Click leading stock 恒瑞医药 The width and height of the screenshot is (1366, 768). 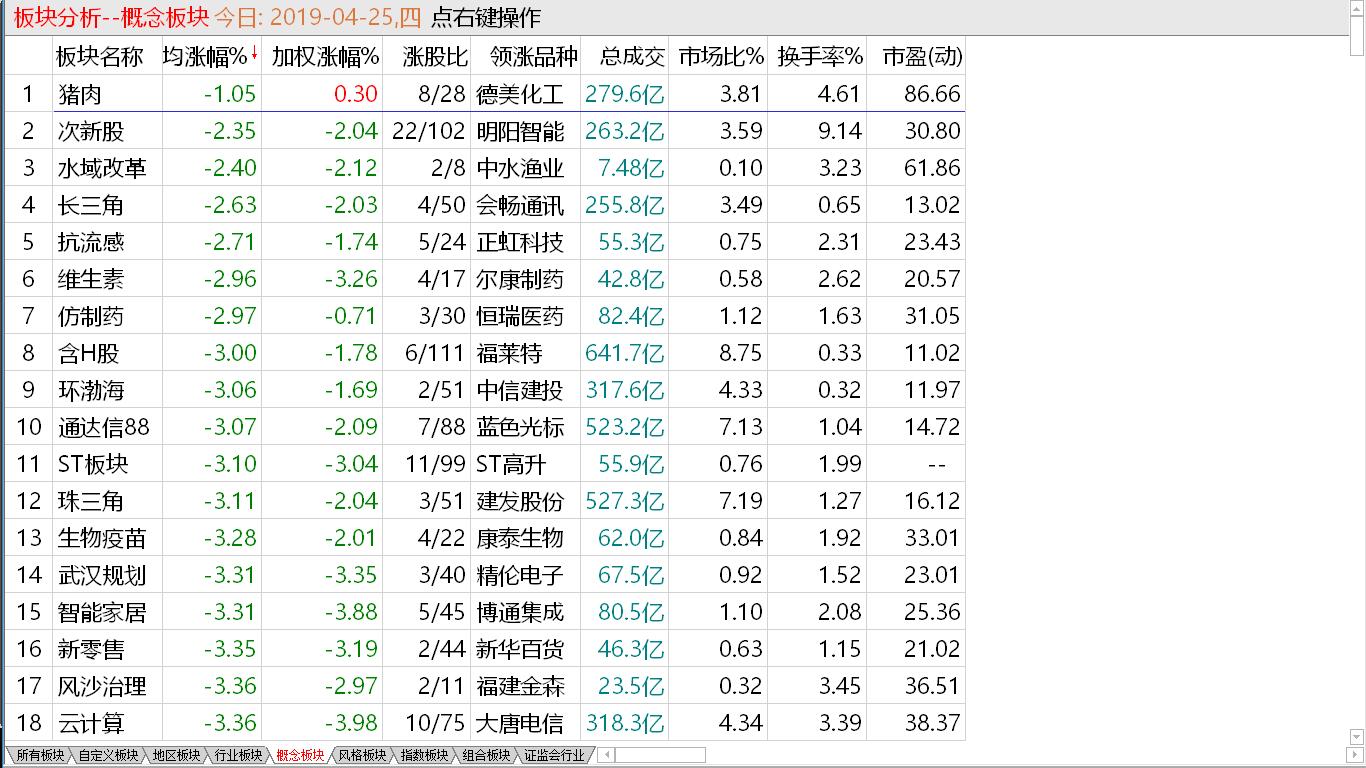520,316
